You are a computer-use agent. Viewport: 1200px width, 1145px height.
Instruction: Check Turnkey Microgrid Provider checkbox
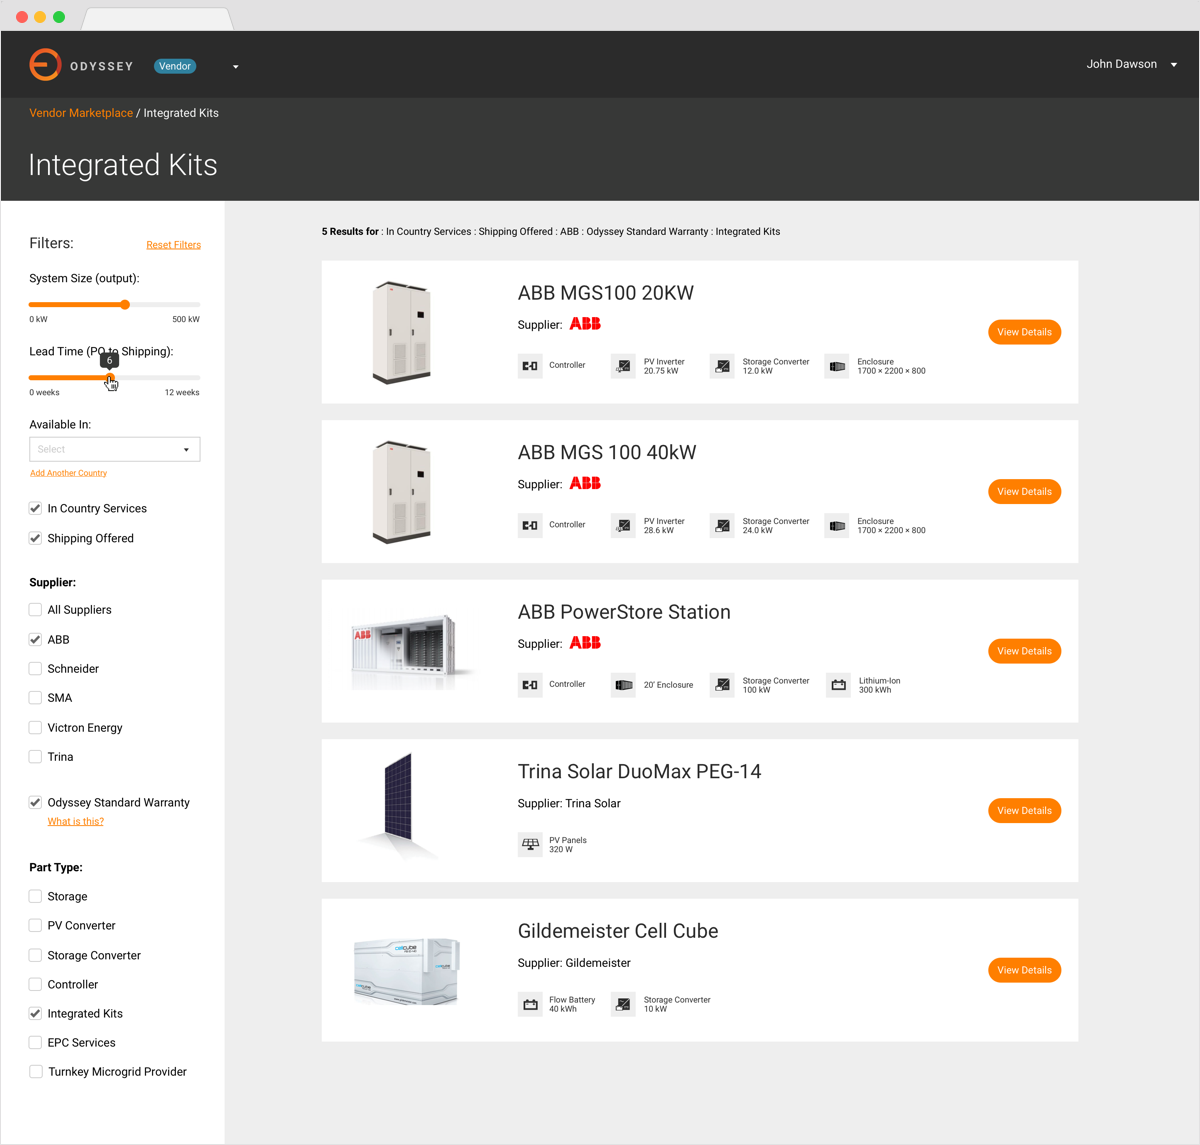click(x=36, y=1072)
